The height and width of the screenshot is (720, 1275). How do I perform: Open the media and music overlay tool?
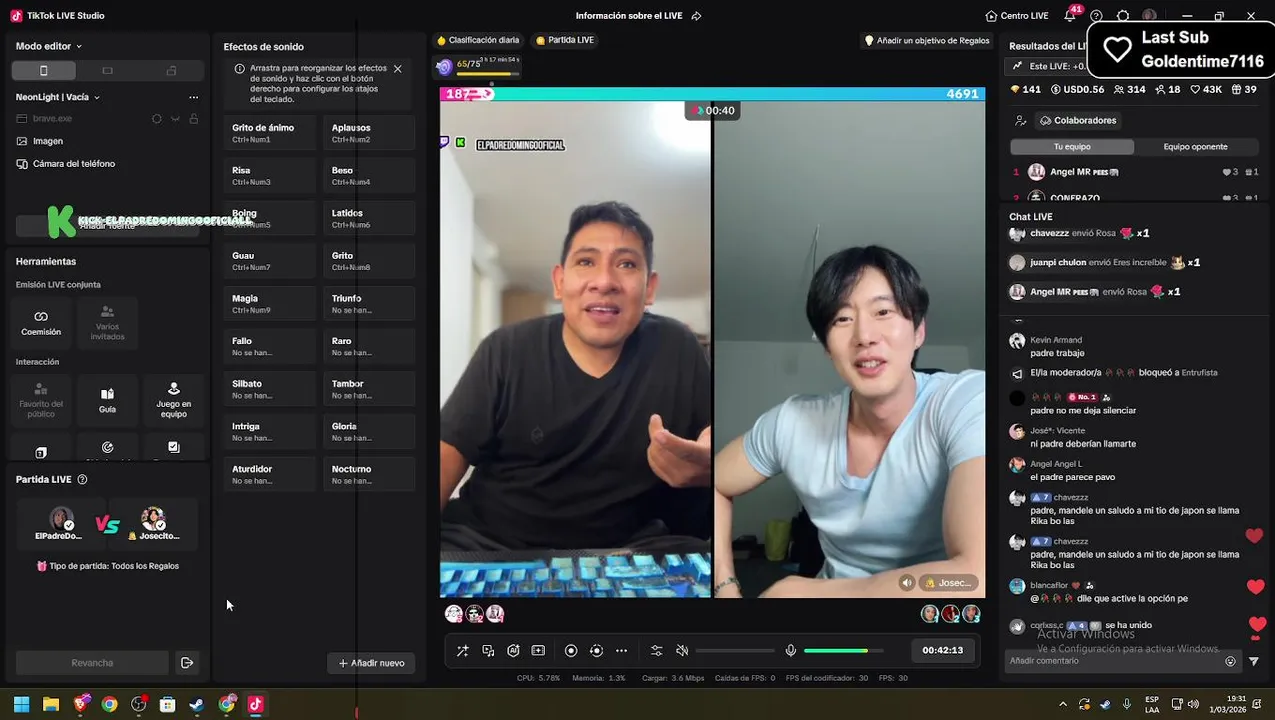click(488, 650)
